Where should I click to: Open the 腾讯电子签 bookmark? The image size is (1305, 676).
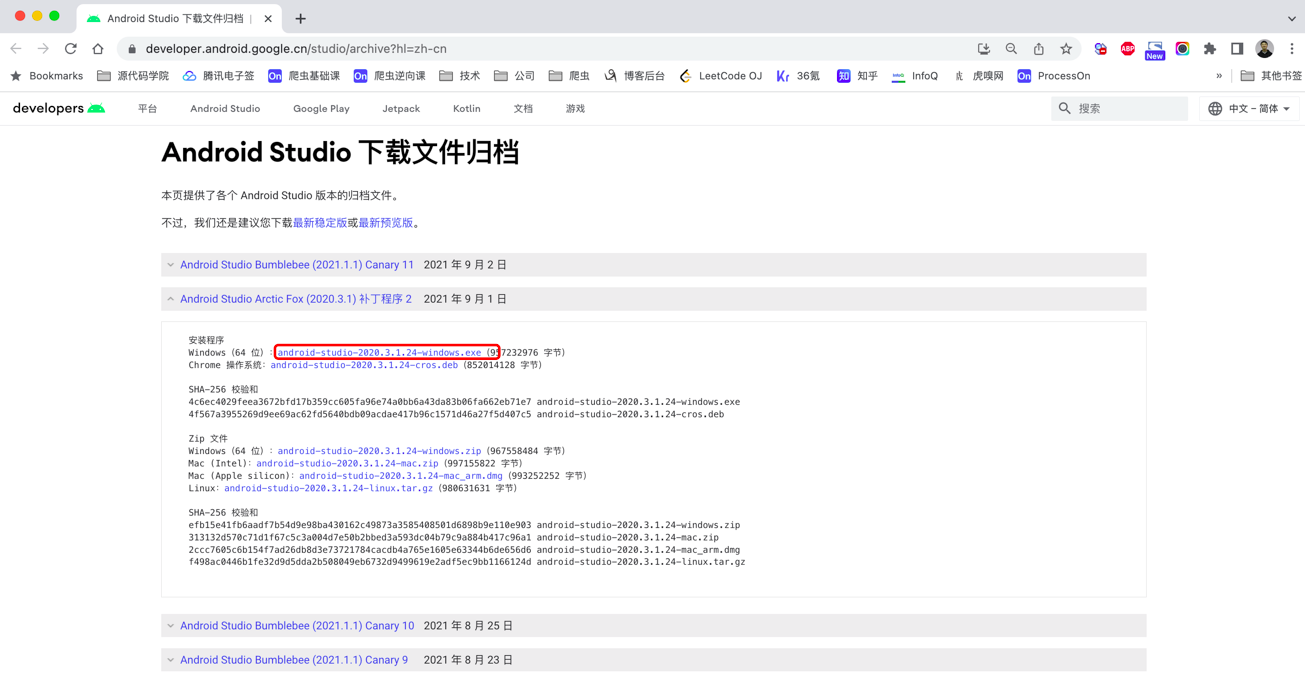(218, 76)
